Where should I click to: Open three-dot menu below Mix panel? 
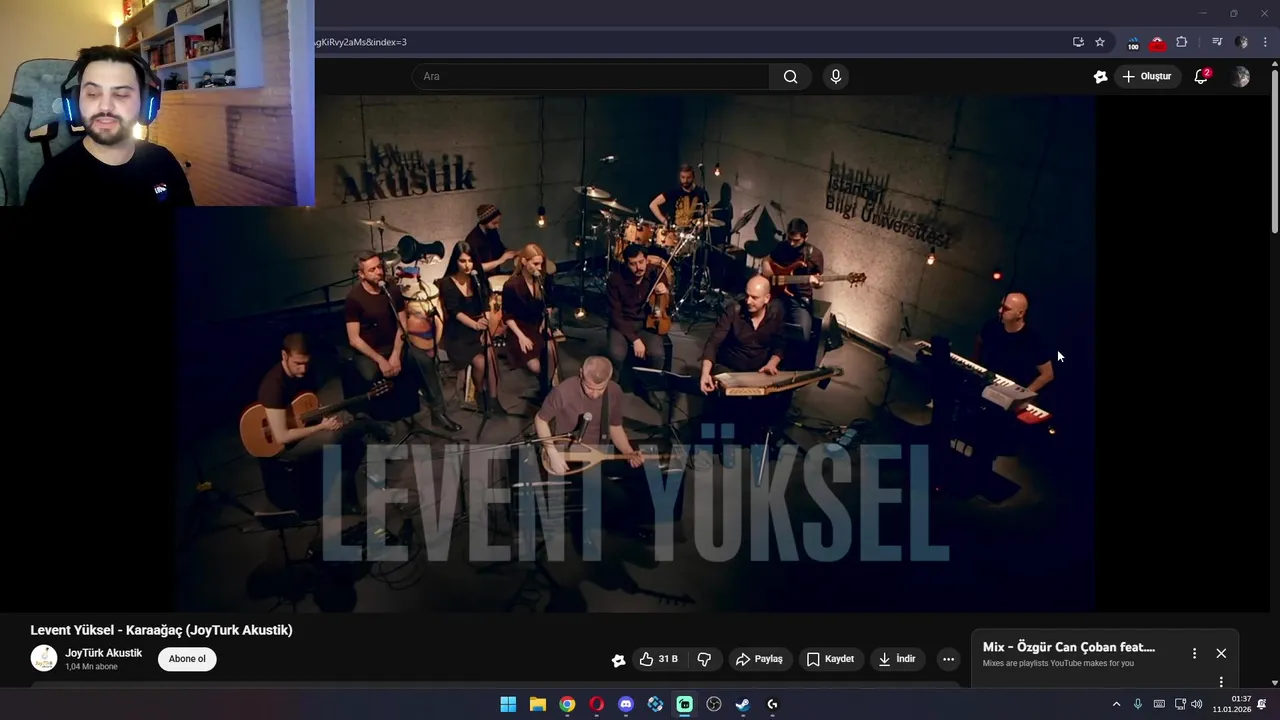1221,682
